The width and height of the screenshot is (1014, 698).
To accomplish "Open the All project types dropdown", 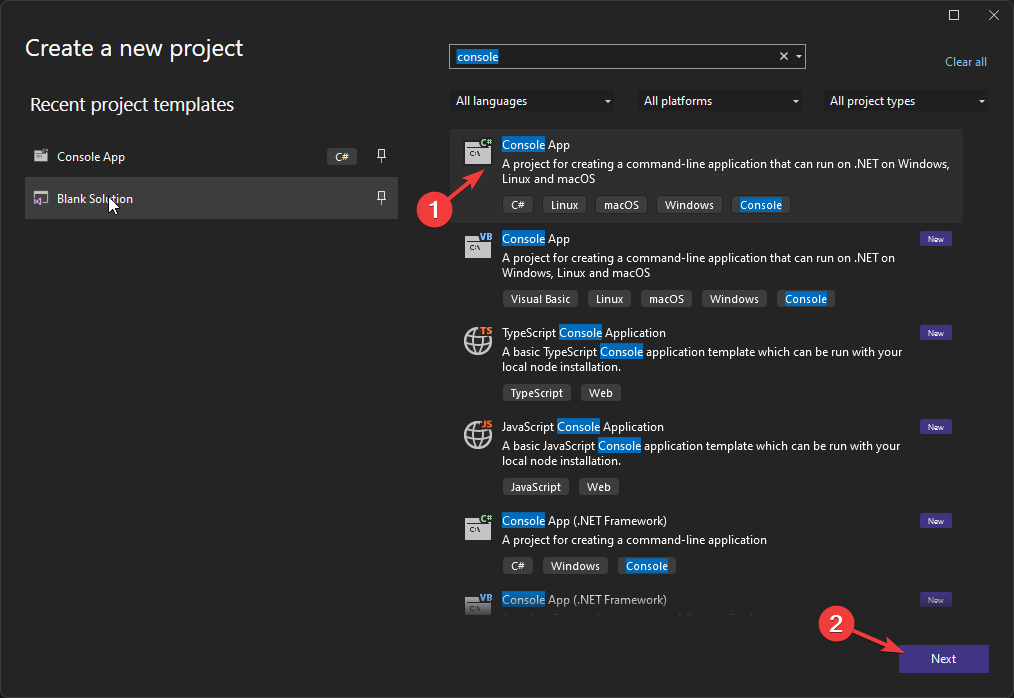I will (906, 101).
